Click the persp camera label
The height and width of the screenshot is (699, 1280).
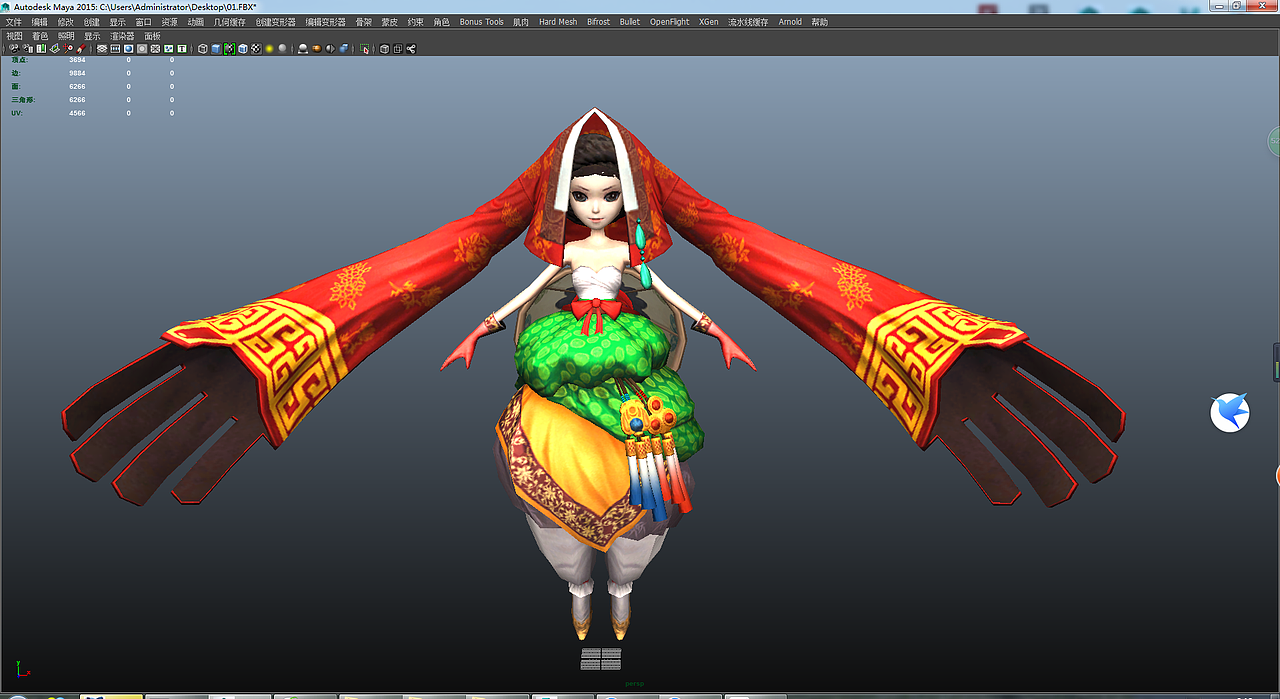[635, 684]
